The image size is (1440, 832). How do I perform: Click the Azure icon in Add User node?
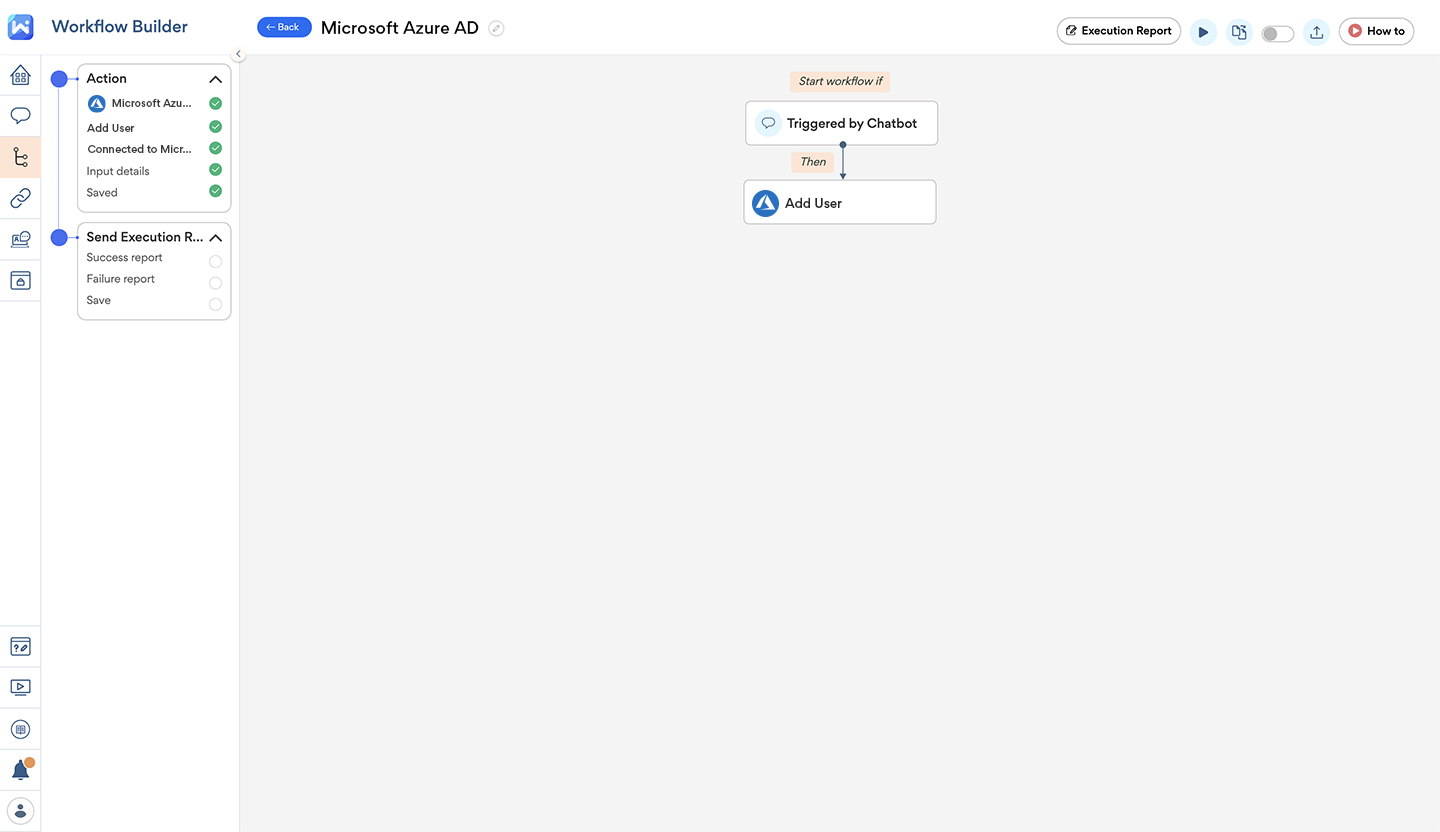pyautogui.click(x=766, y=203)
